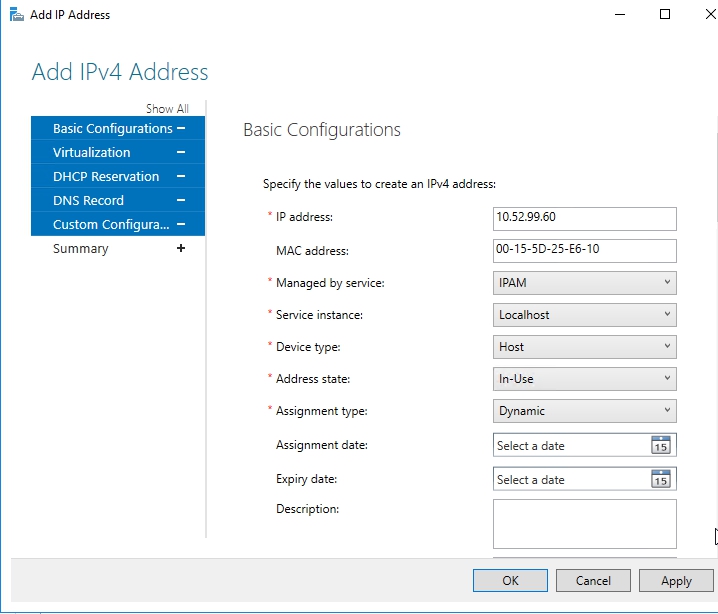Expand the Summary section
Screen dimensions: 718x614
coord(181,248)
